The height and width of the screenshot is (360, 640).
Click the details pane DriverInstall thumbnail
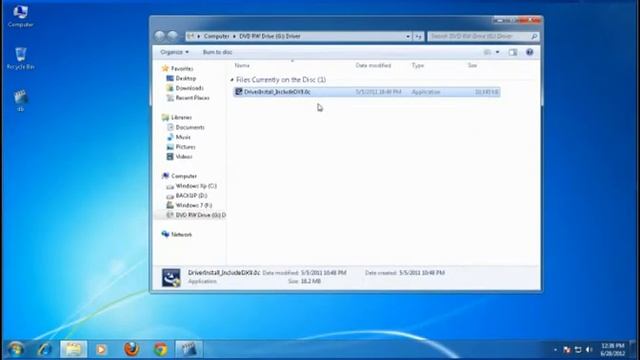[x=171, y=278]
